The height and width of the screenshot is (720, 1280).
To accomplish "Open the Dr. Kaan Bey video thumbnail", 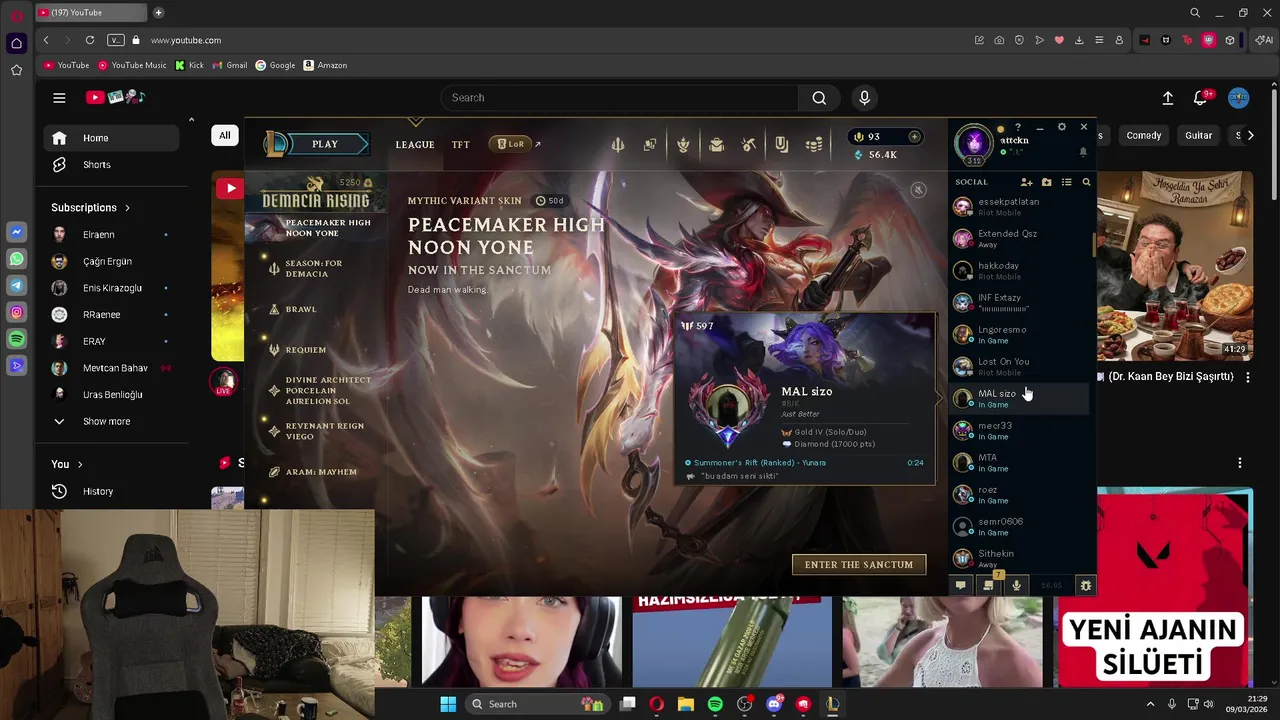I will point(1175,266).
